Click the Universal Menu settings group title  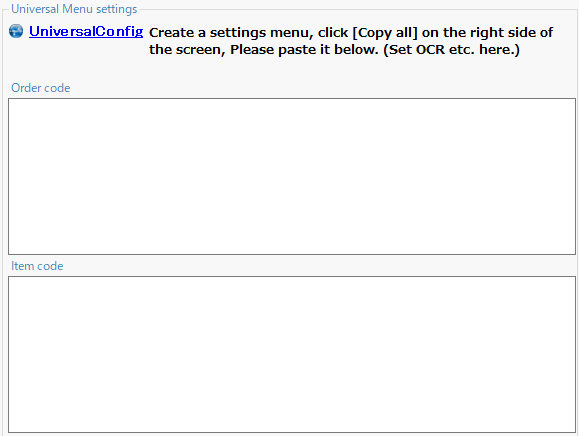[74, 9]
